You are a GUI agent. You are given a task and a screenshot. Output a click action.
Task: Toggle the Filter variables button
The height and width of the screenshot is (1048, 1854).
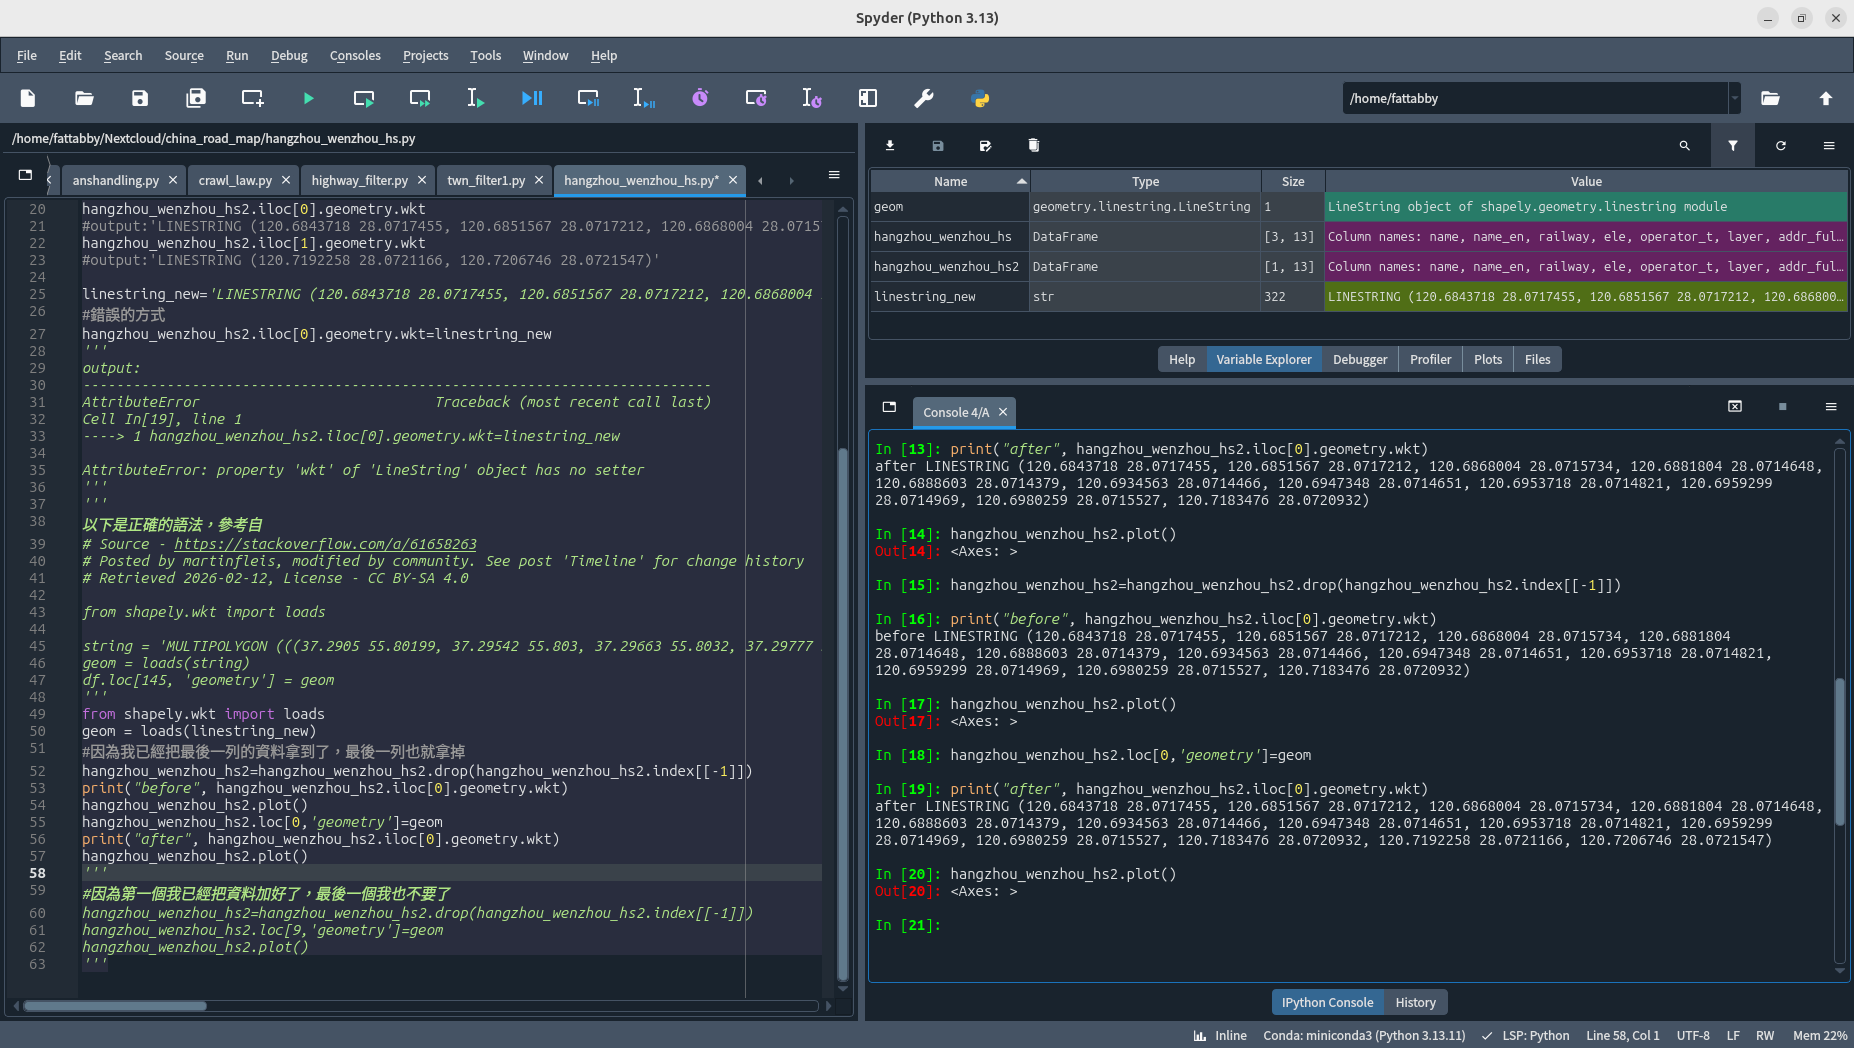[x=1732, y=146]
